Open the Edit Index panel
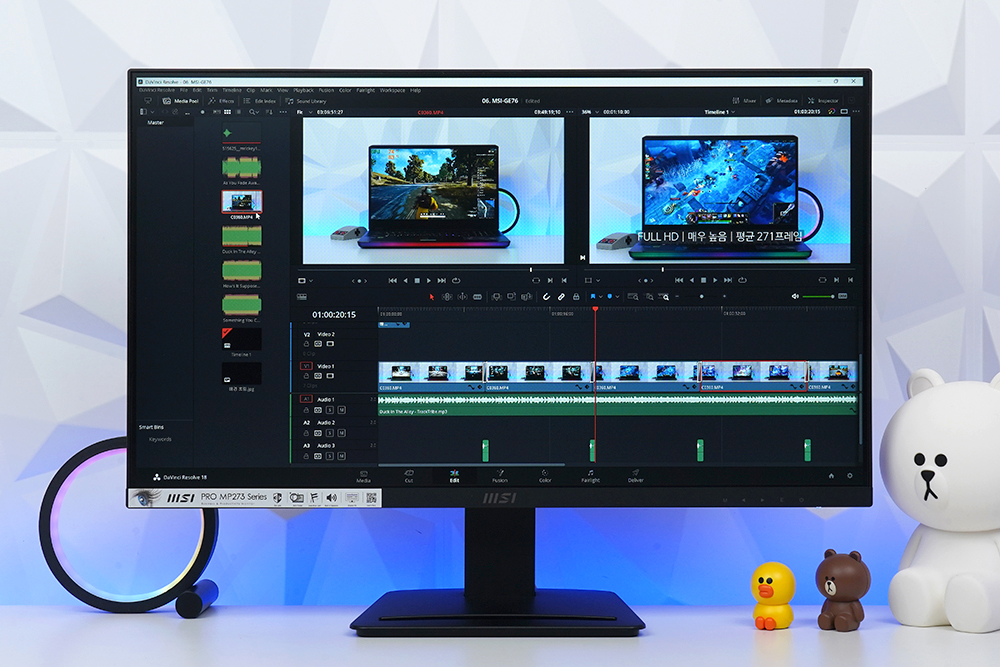 [x=260, y=101]
